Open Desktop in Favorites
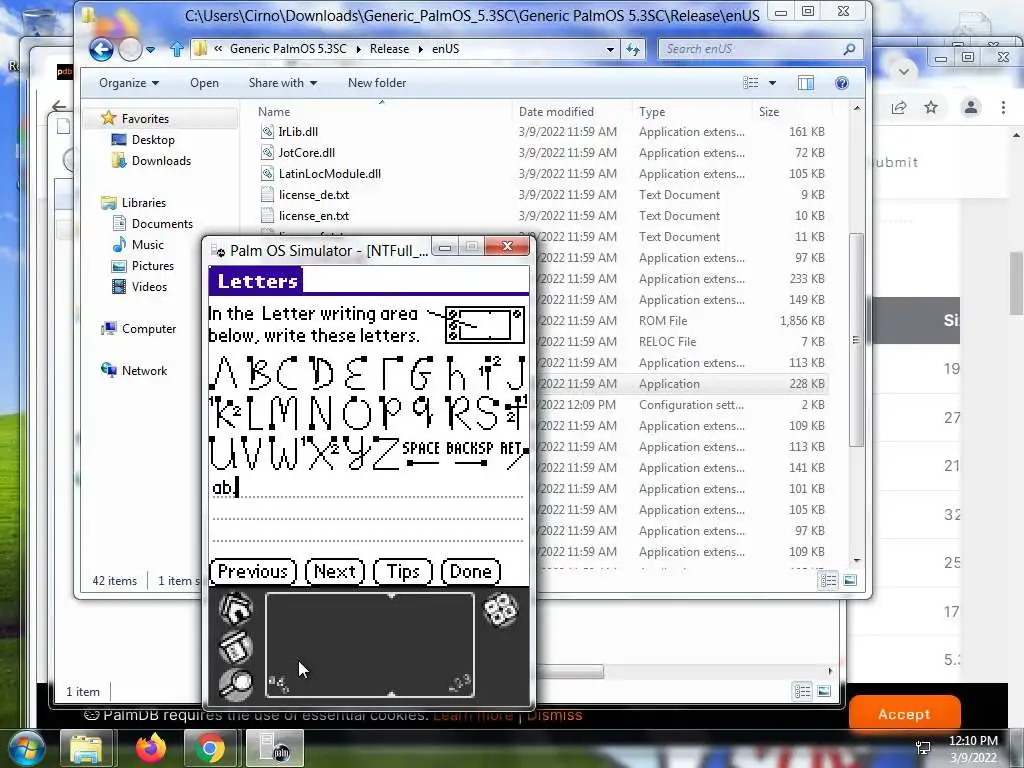The width and height of the screenshot is (1024, 768). 153,140
